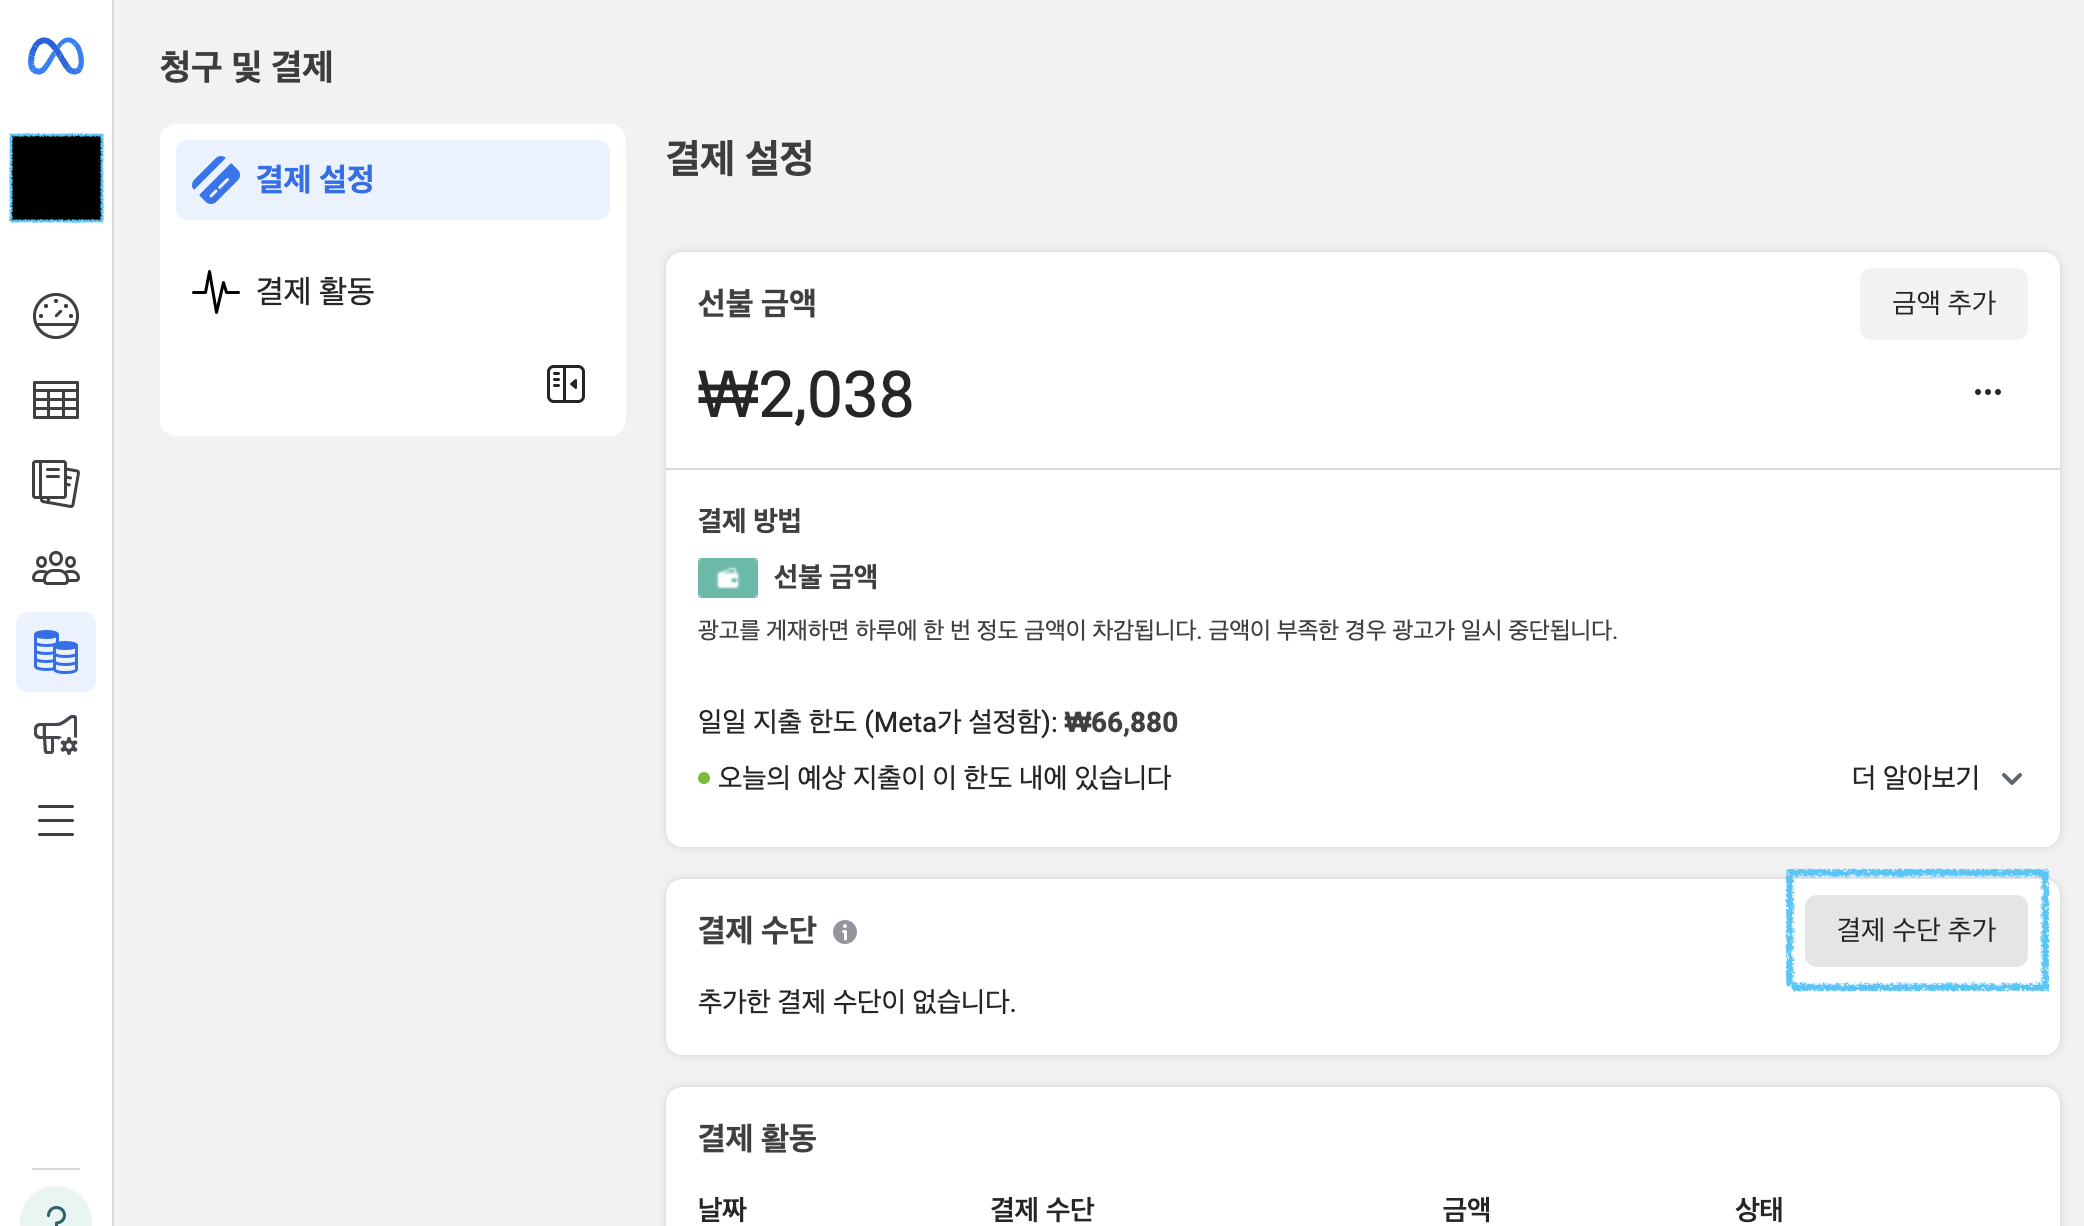Select the 결제 설정 menu item
This screenshot has height=1226, width=2084.
click(x=393, y=180)
